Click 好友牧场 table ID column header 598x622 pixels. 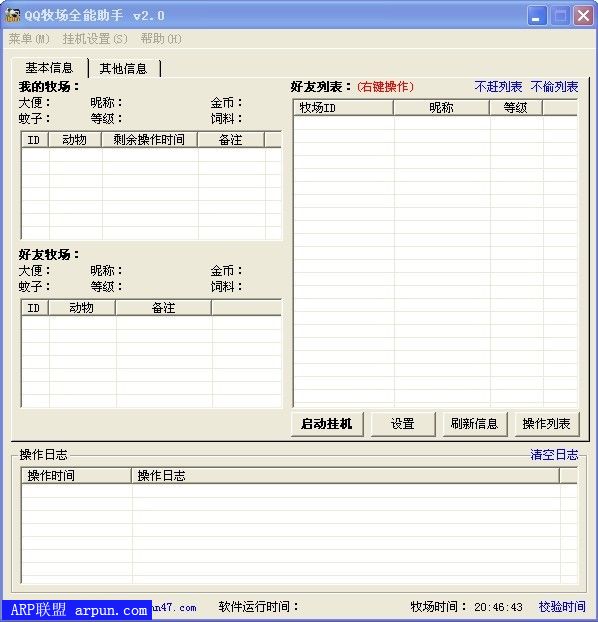pyautogui.click(x=34, y=308)
